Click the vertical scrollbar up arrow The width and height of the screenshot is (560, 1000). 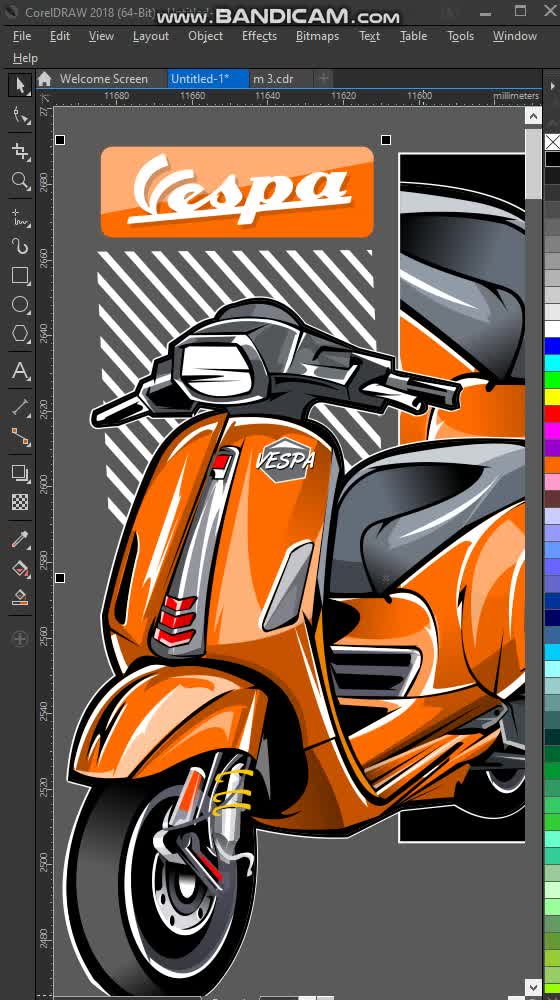pyautogui.click(x=533, y=115)
